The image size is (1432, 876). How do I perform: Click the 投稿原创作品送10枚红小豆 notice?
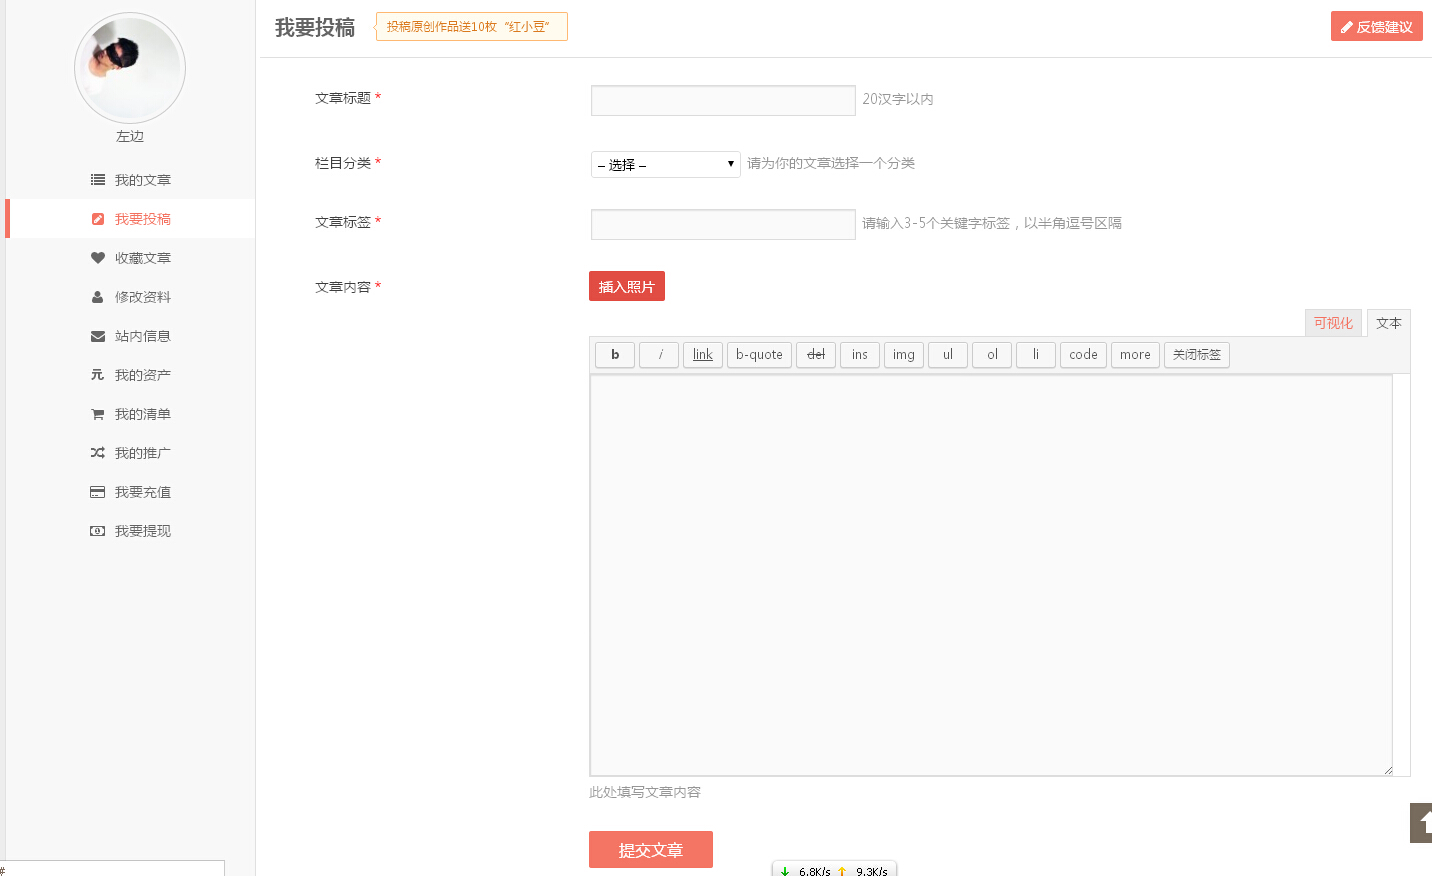tap(472, 27)
